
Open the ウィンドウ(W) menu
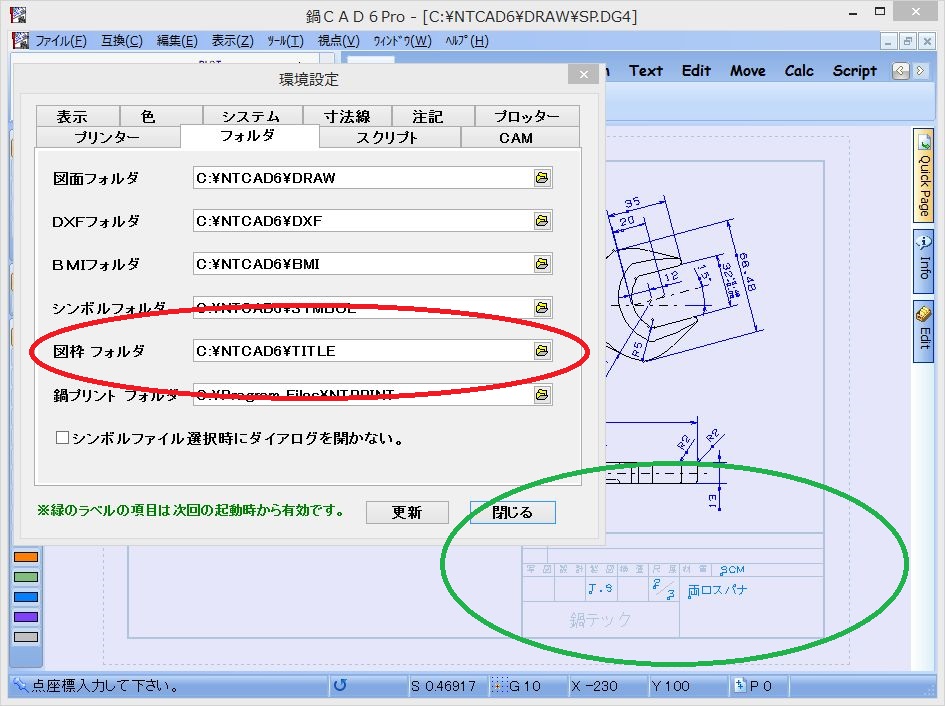click(402, 41)
